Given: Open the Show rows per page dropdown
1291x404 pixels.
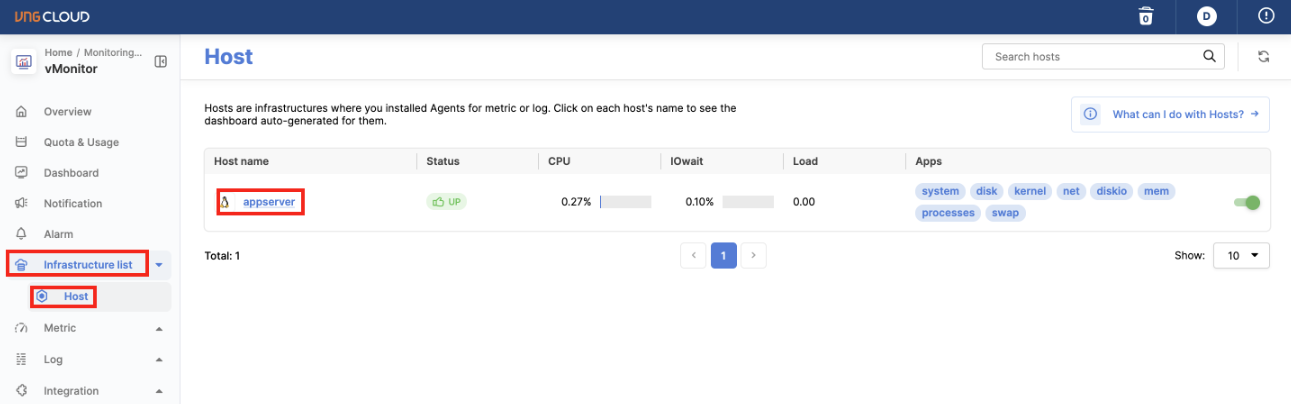Looking at the screenshot, I should pos(1241,256).
